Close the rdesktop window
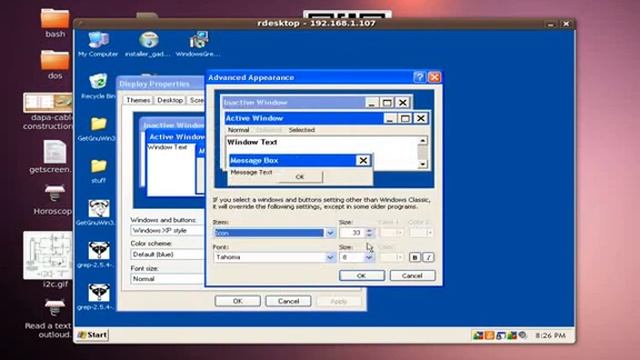This screenshot has width=640, height=360. click(x=566, y=24)
